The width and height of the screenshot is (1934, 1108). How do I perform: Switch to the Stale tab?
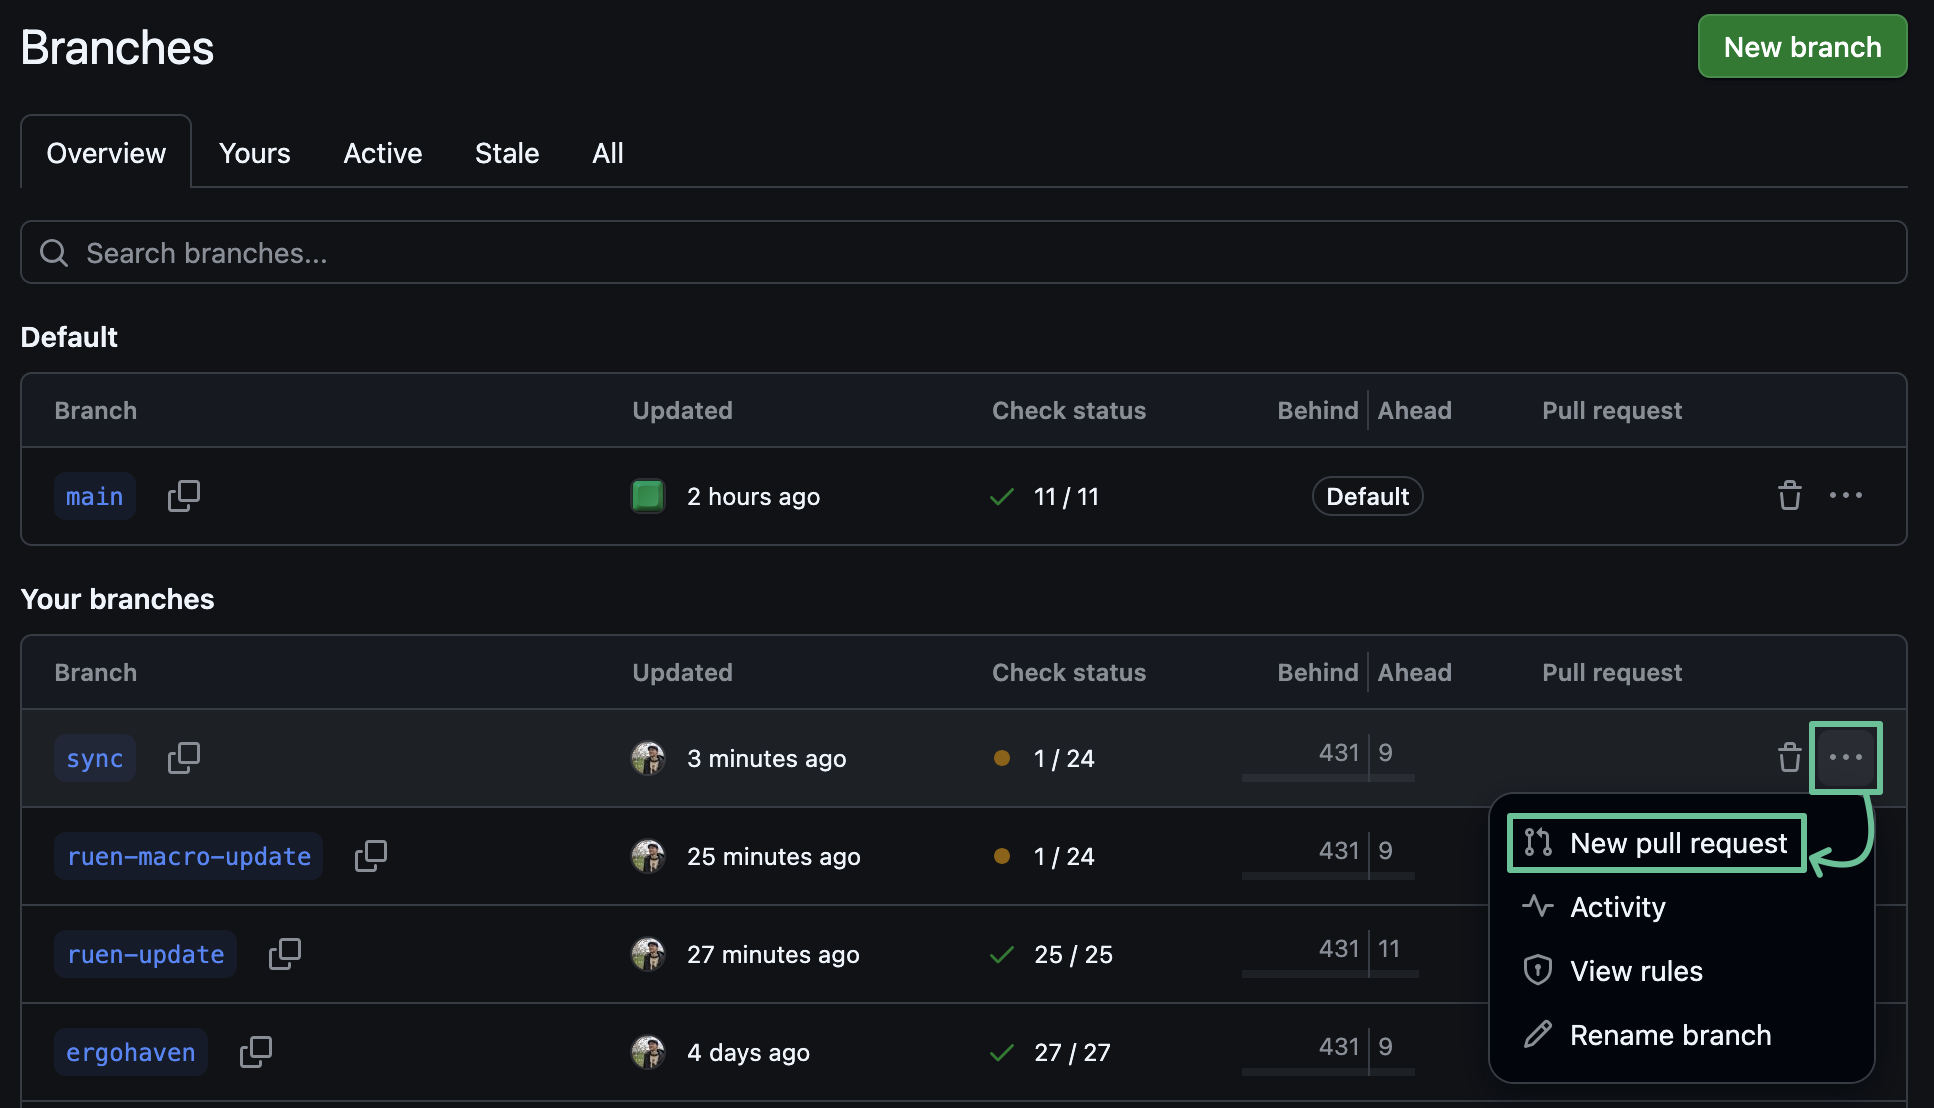tap(506, 153)
